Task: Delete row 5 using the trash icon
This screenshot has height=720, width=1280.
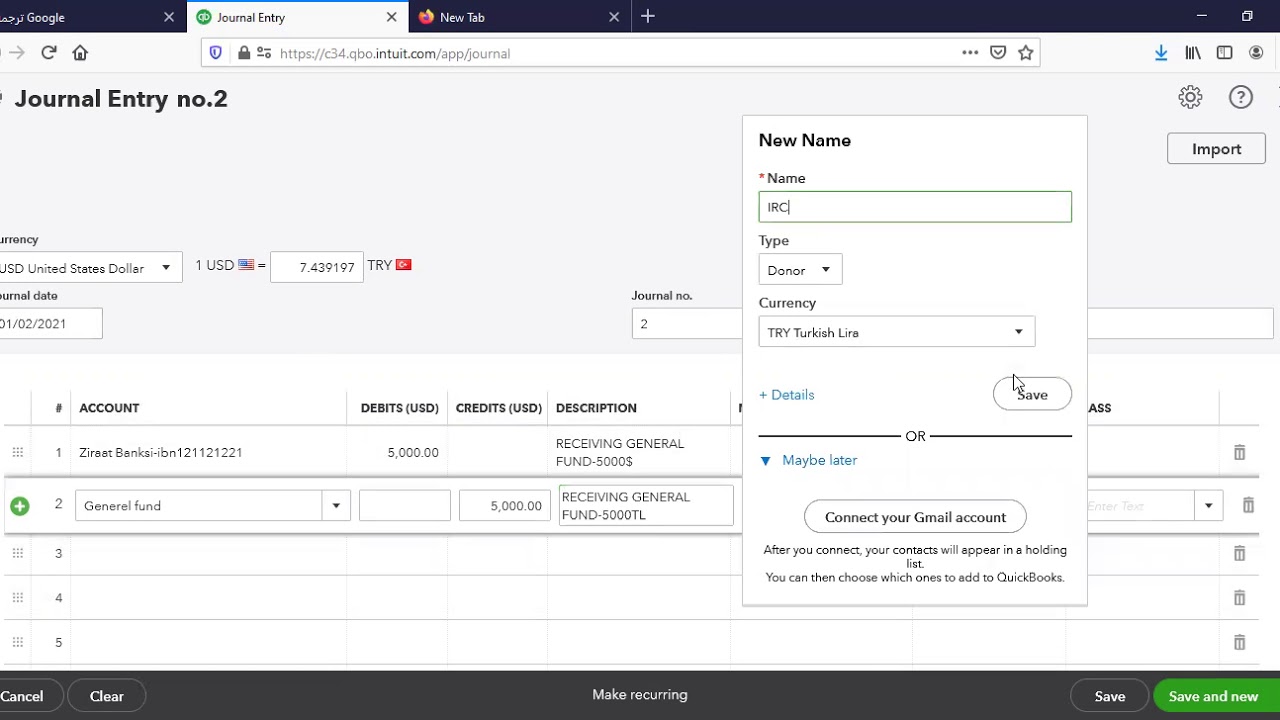Action: [1239, 642]
